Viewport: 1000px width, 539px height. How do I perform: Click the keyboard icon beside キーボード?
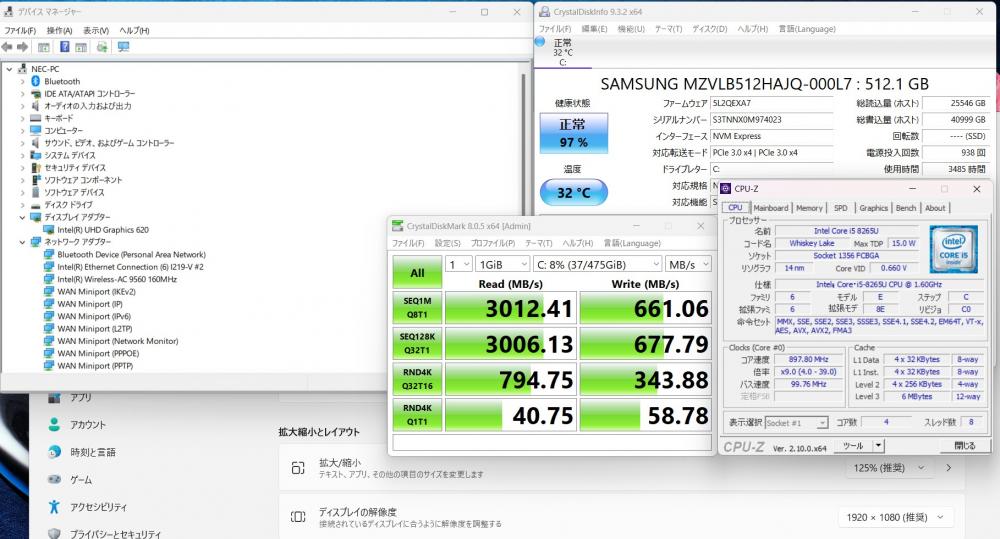tap(36, 118)
